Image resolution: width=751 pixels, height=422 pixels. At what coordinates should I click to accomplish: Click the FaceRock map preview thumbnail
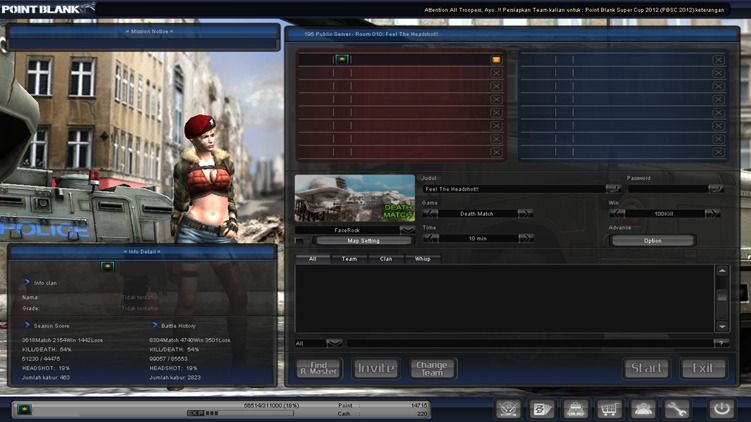[354, 198]
